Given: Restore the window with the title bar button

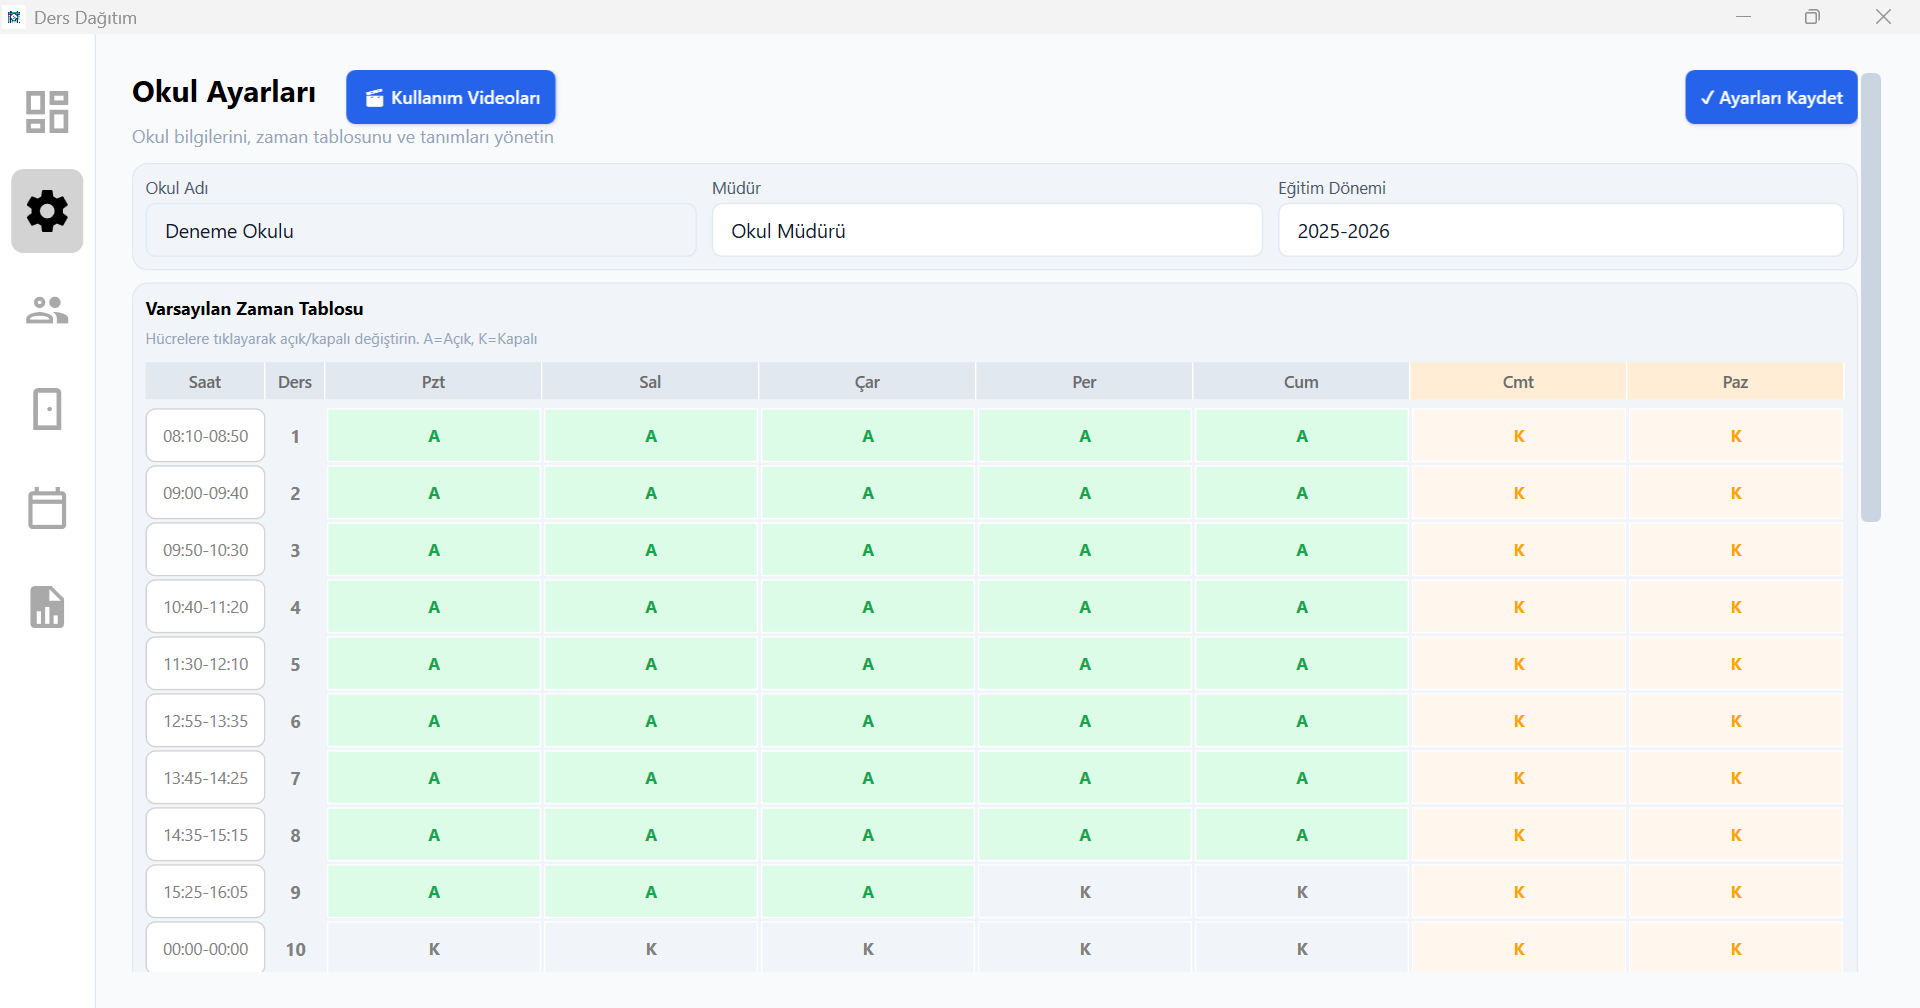Looking at the screenshot, I should (1812, 17).
